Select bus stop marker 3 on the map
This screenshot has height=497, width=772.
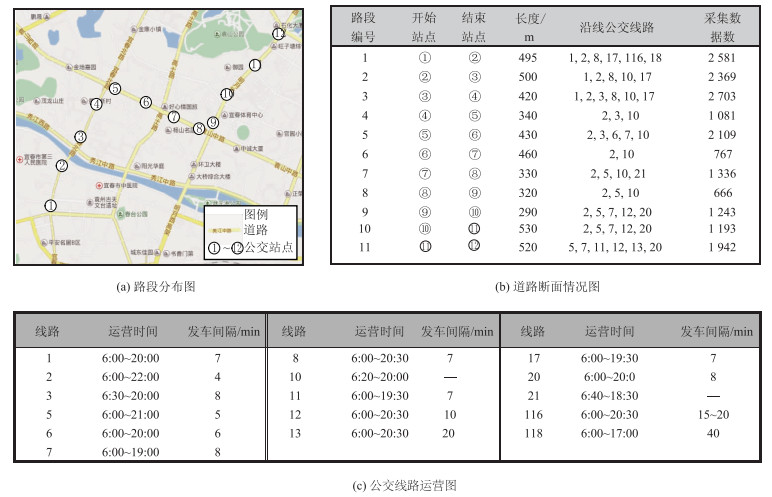pos(80,137)
